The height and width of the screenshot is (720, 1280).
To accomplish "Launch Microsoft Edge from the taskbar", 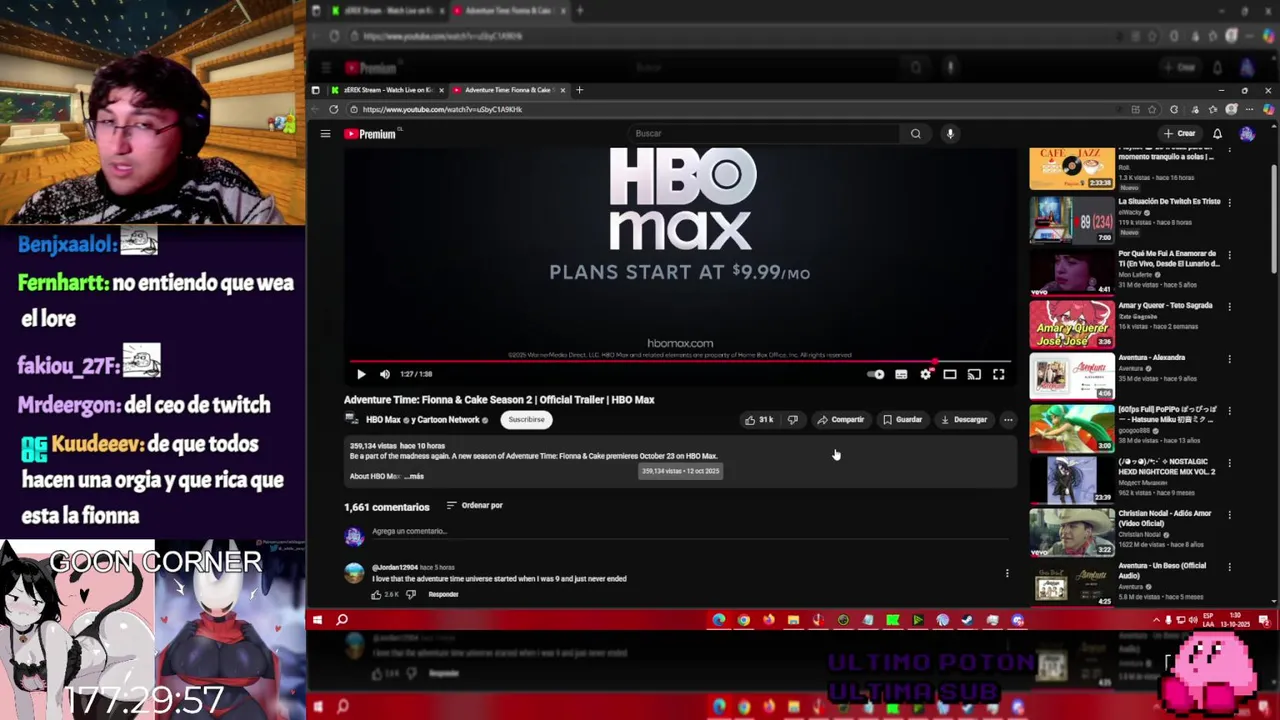I will (719, 620).
